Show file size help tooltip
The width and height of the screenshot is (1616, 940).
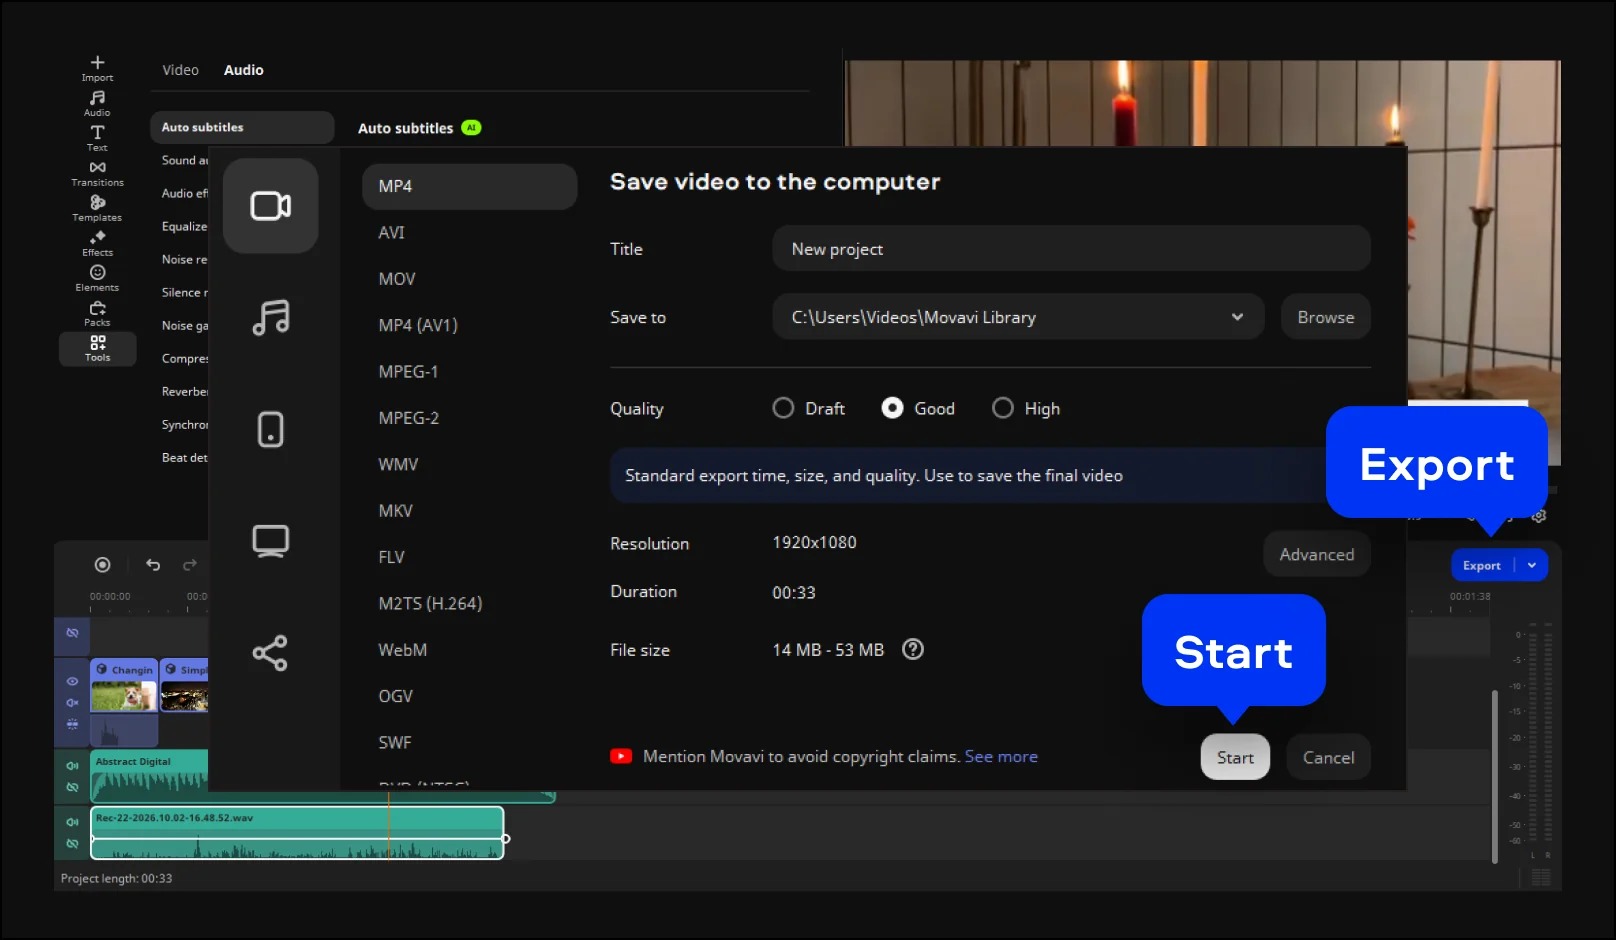point(913,649)
